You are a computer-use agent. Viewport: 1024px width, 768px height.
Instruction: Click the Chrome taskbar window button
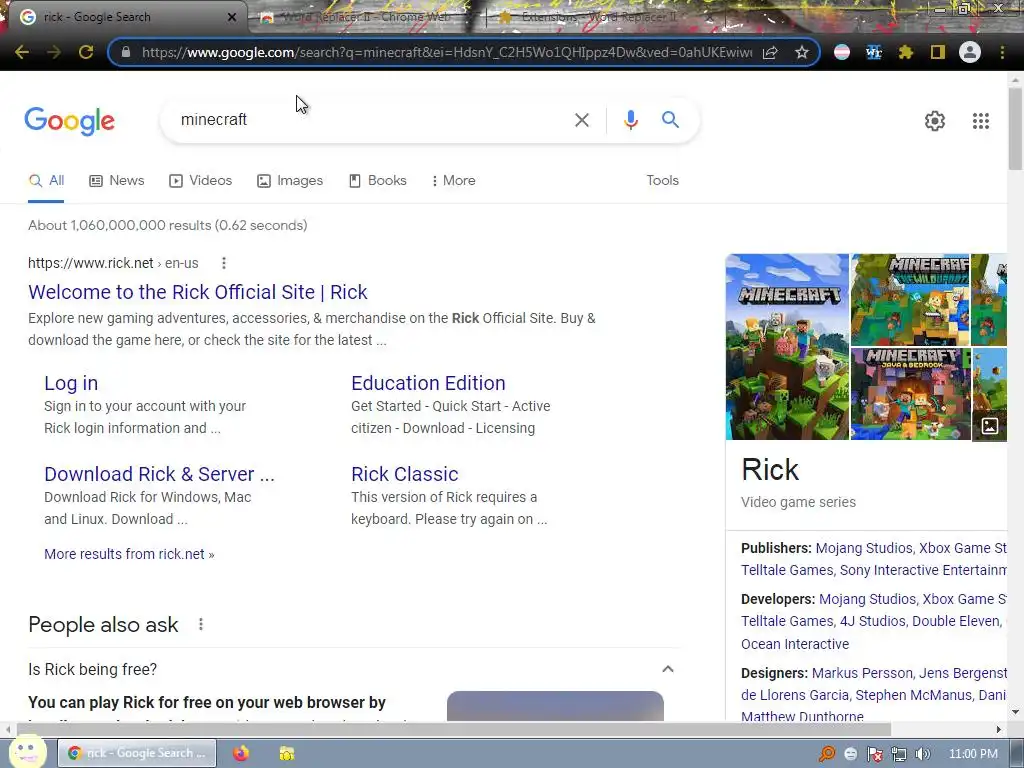[x=137, y=753]
